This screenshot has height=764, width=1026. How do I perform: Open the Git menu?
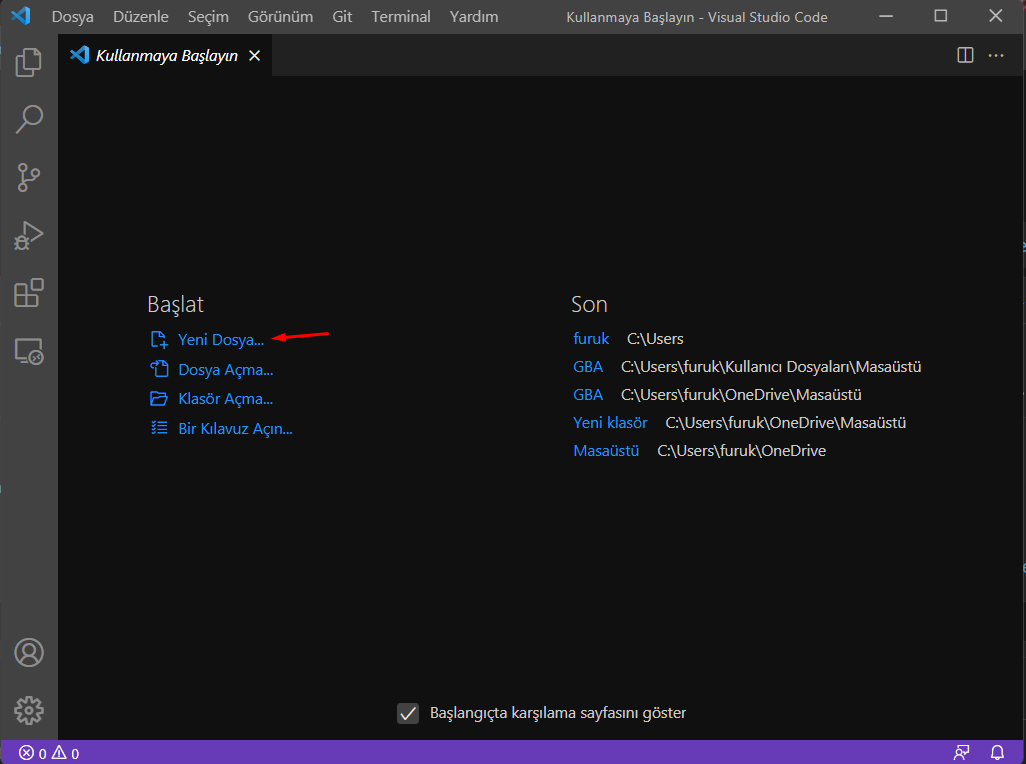pyautogui.click(x=342, y=16)
